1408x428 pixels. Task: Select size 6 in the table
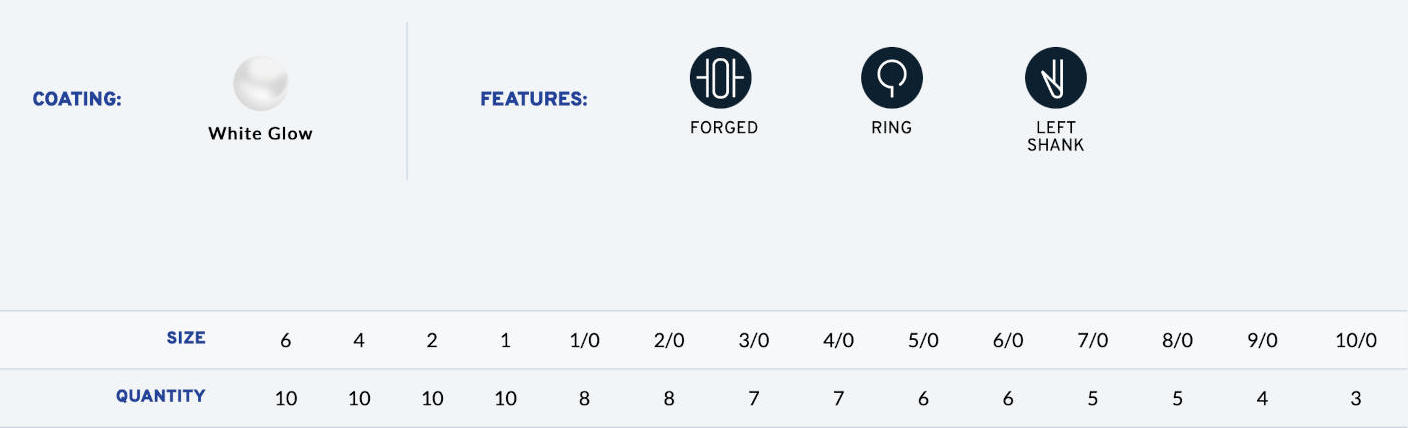[286, 340]
